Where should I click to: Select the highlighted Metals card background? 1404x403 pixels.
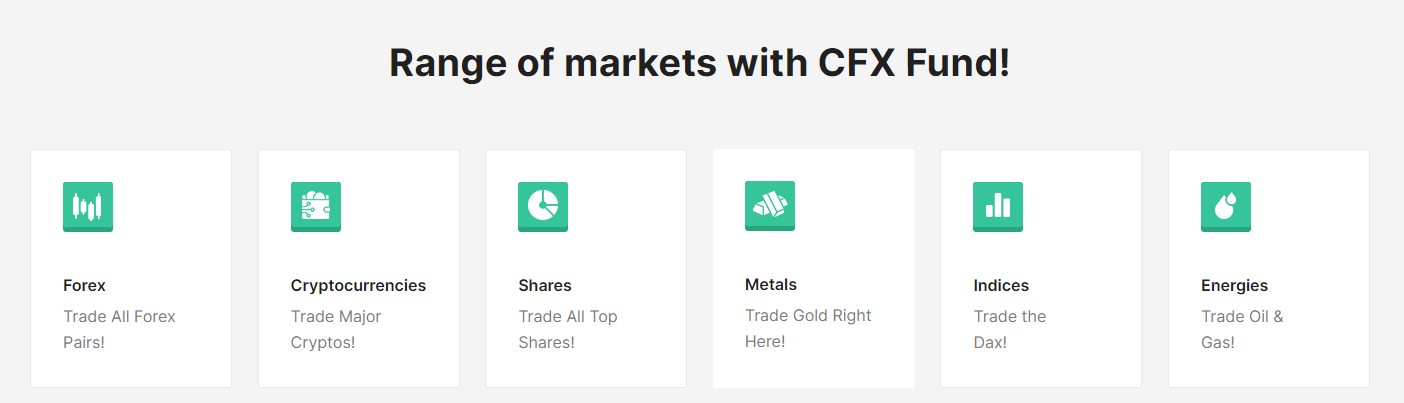pyautogui.click(x=814, y=268)
